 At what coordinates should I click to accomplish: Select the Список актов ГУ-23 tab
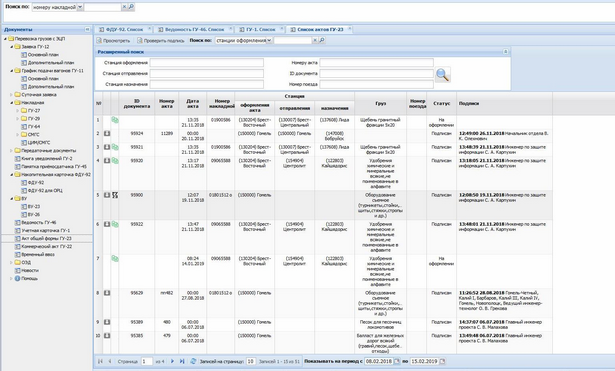(x=320, y=29)
